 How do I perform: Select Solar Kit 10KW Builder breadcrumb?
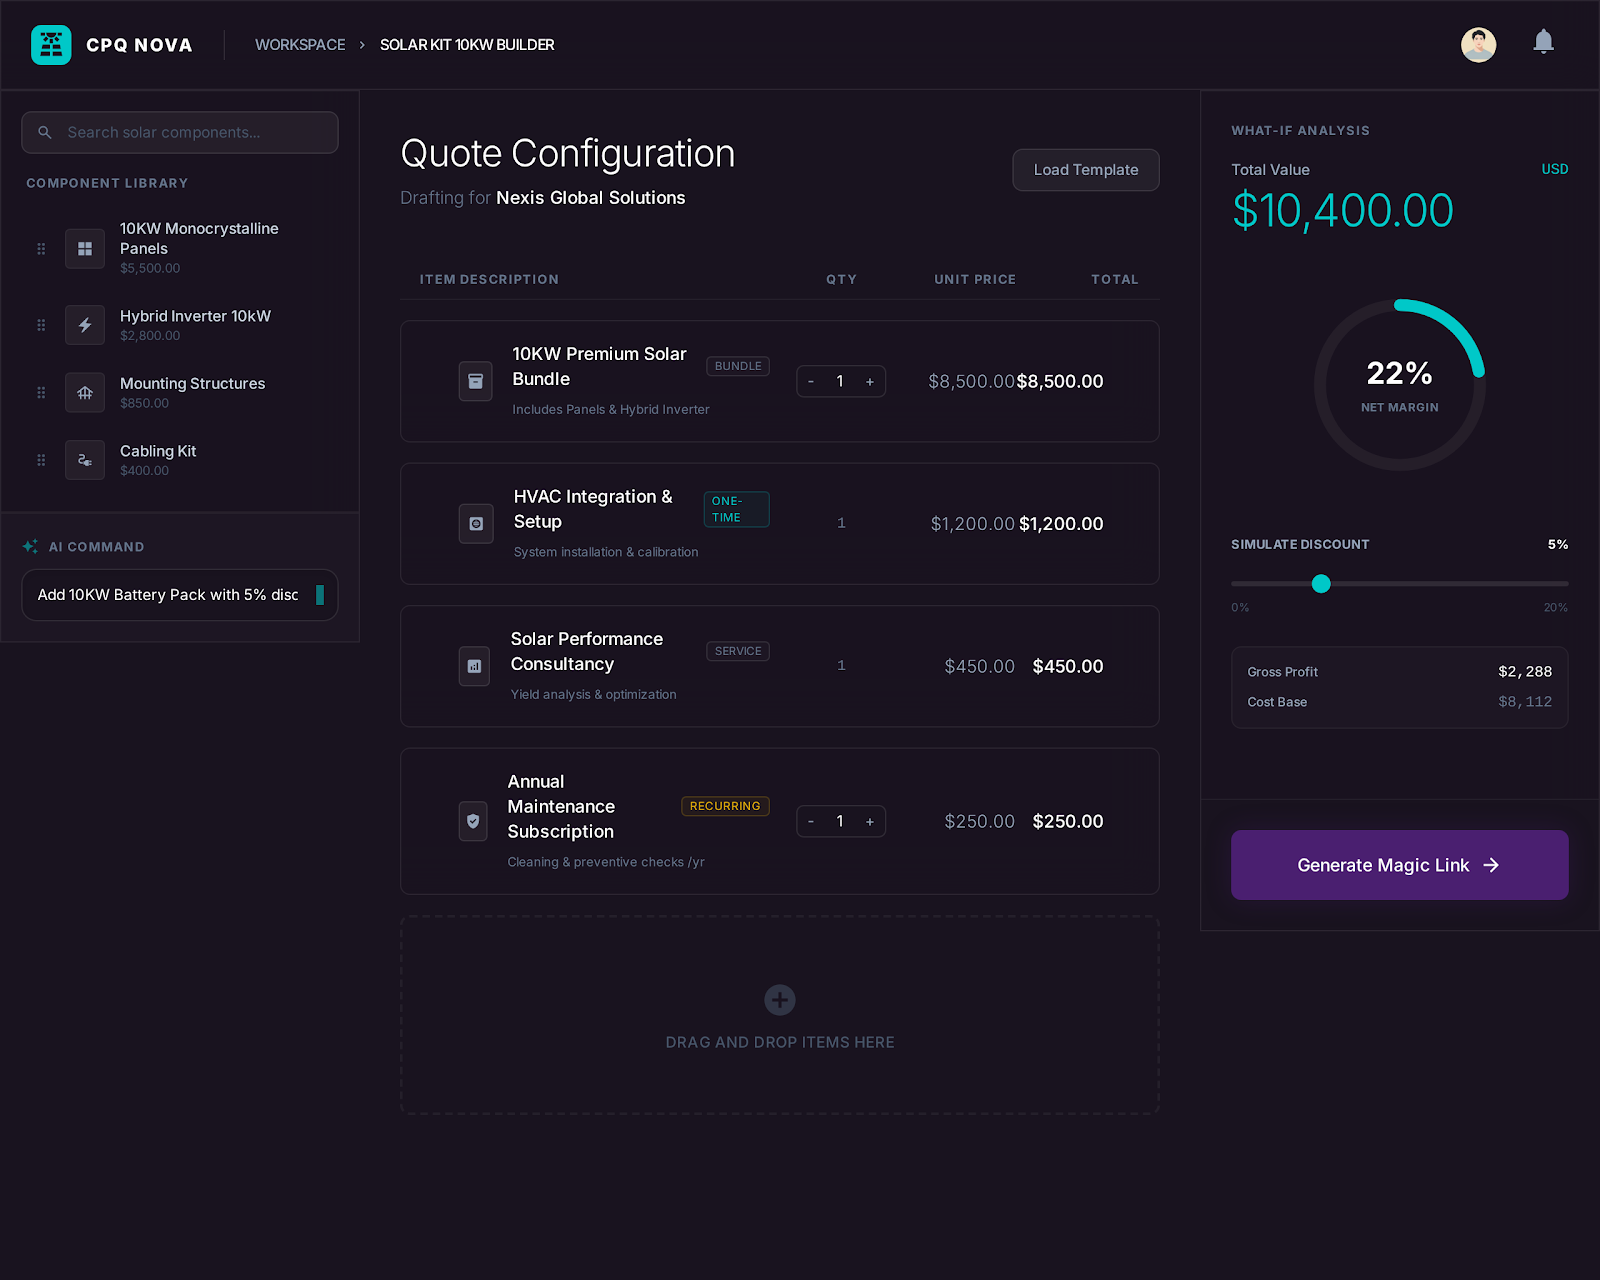point(467,45)
